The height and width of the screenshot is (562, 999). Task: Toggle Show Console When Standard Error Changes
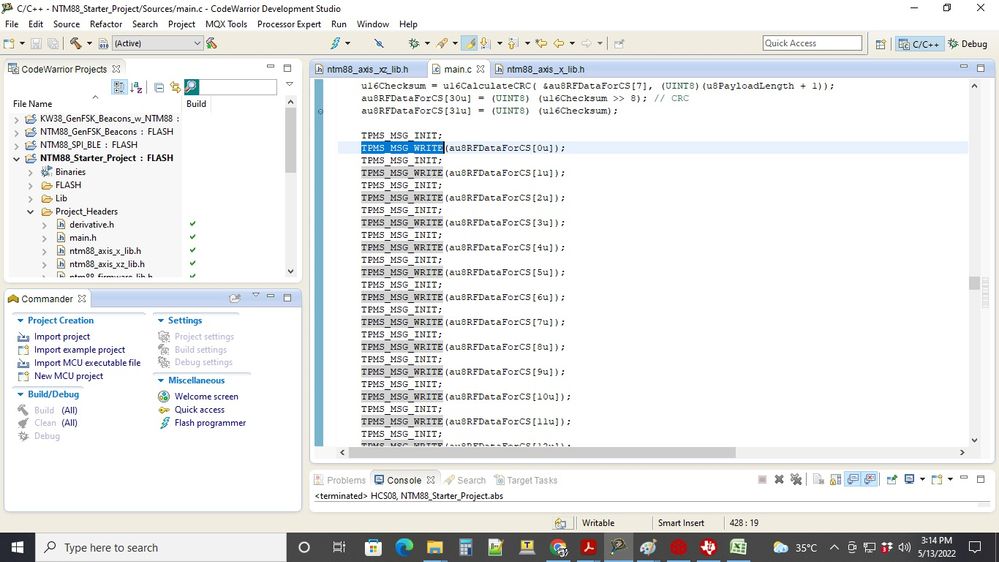[870, 479]
